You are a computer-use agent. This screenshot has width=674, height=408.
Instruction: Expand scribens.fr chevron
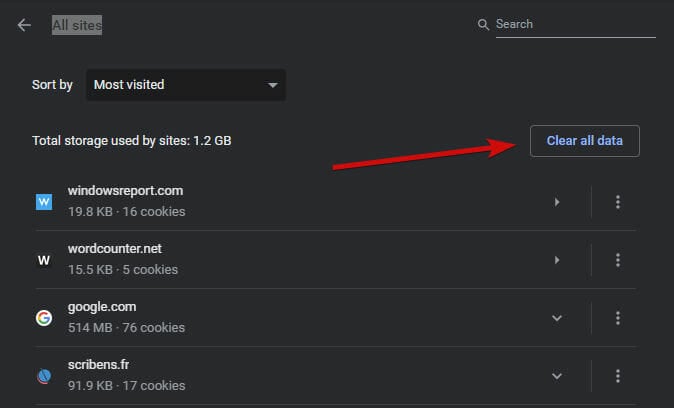coord(557,376)
